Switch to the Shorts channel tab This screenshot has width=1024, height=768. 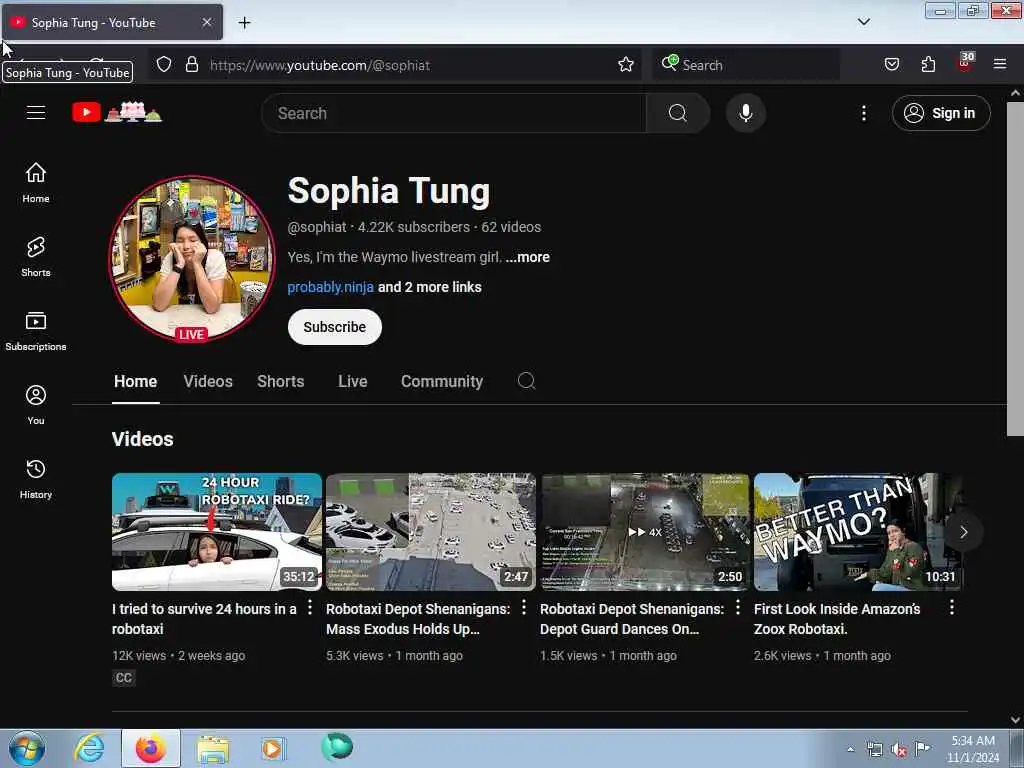[x=280, y=381]
